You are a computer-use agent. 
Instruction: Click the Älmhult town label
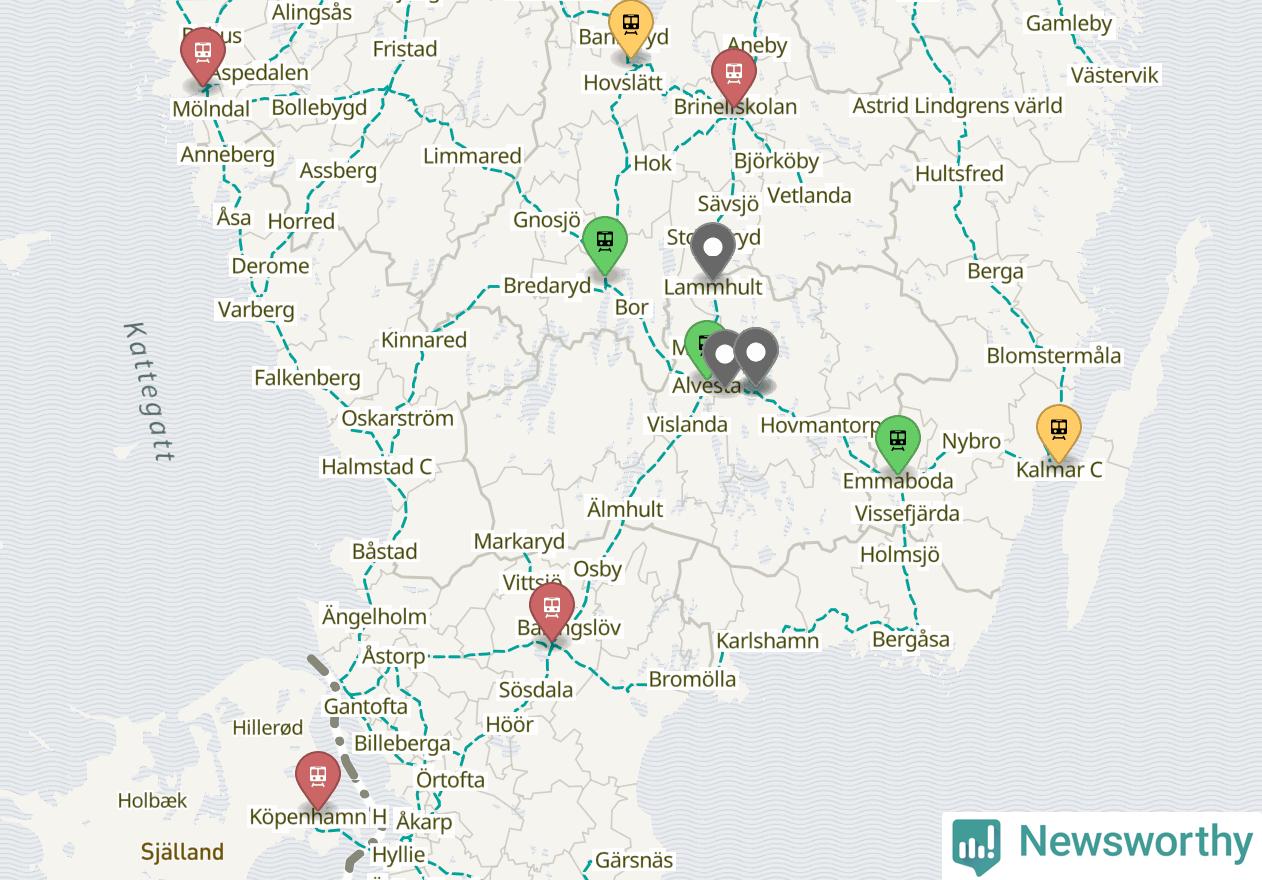[625, 509]
